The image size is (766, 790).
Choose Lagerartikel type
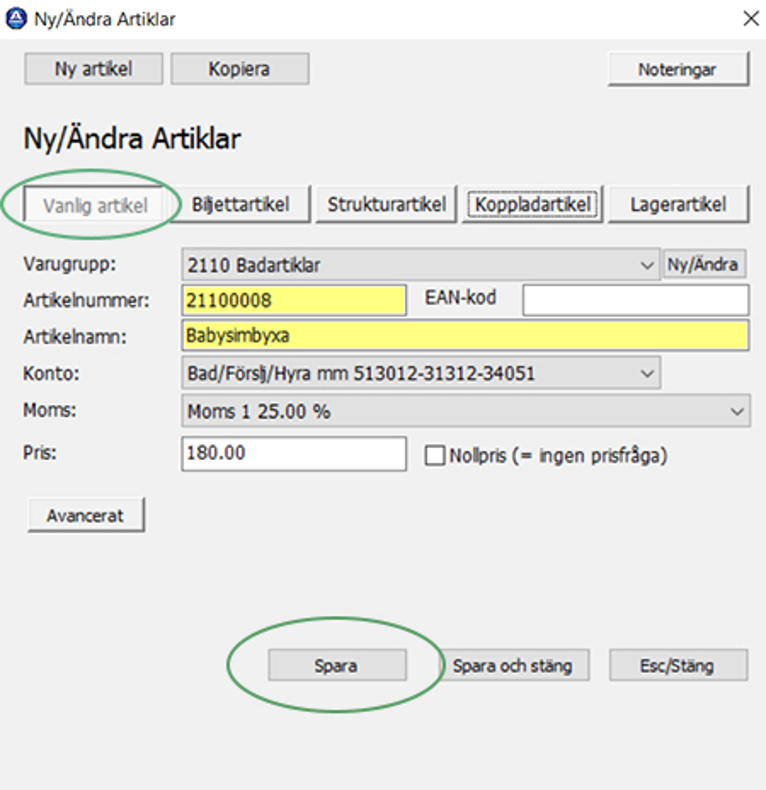pyautogui.click(x=678, y=205)
